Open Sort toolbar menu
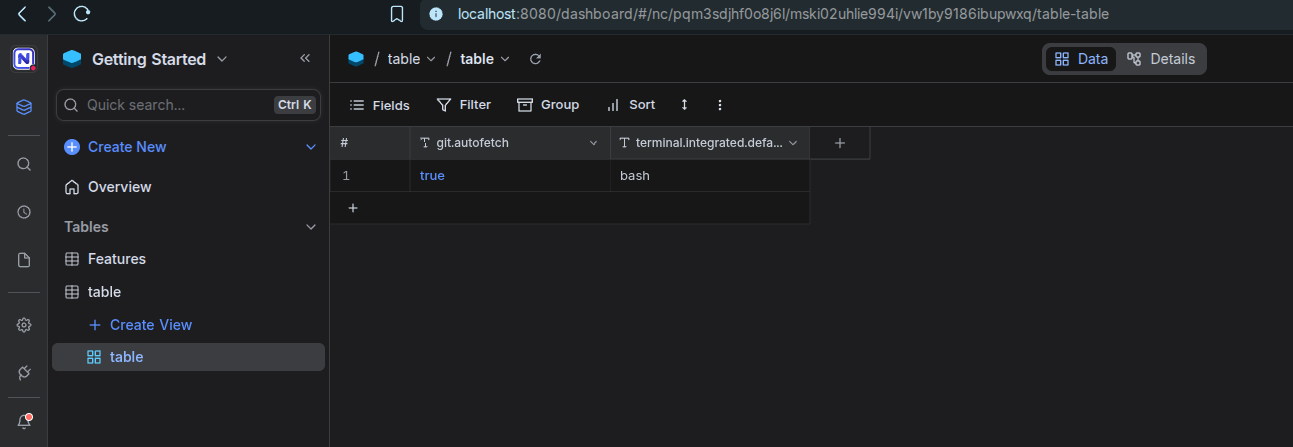Image resolution: width=1293 pixels, height=447 pixels. (x=631, y=105)
